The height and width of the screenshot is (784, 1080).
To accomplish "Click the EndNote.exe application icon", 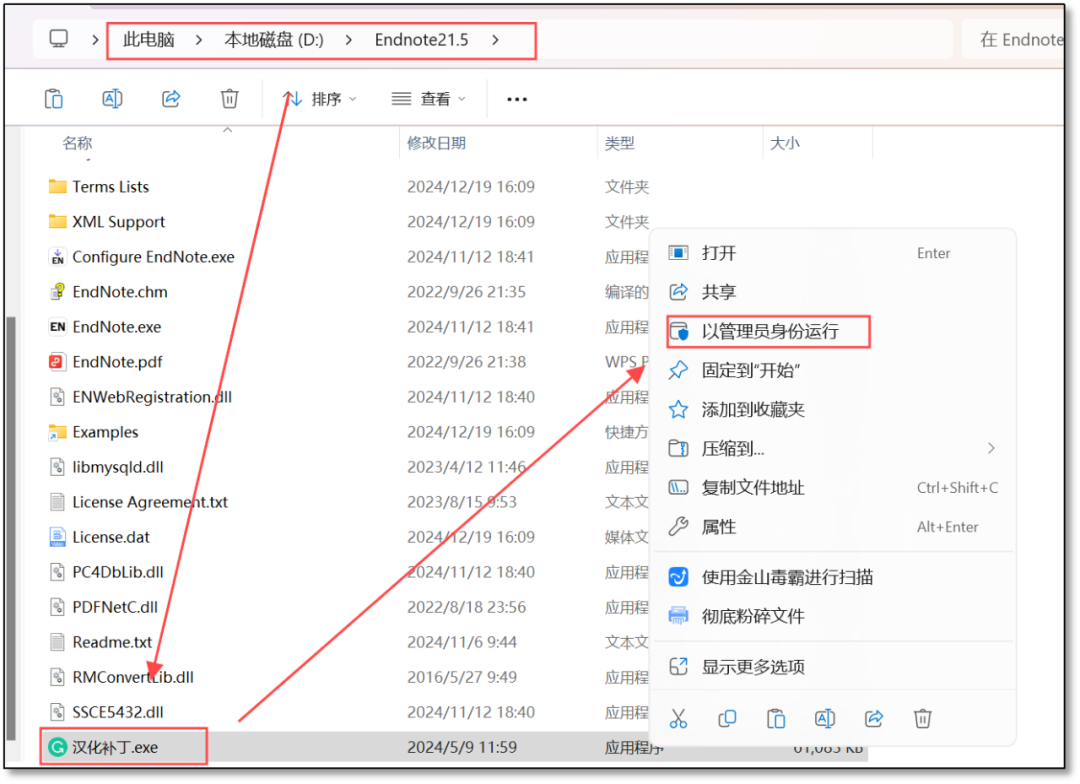I will [x=58, y=327].
